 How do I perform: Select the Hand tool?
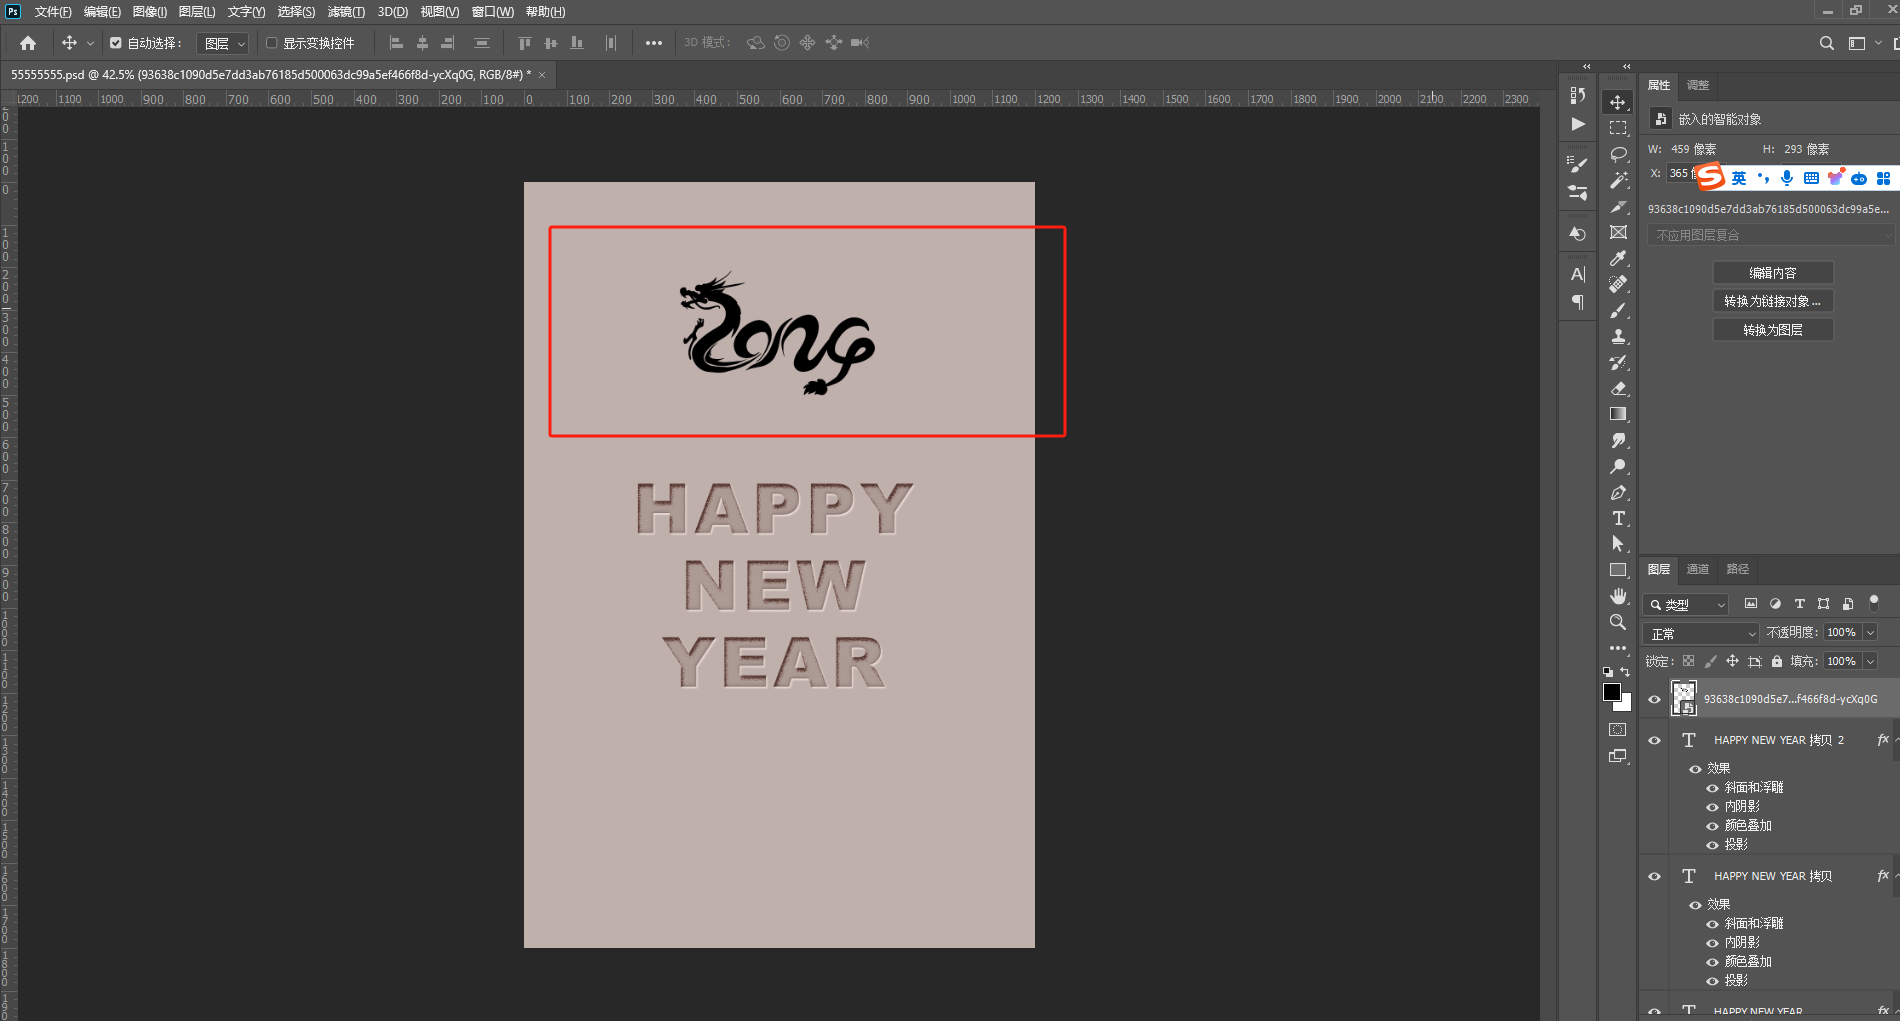click(1618, 596)
